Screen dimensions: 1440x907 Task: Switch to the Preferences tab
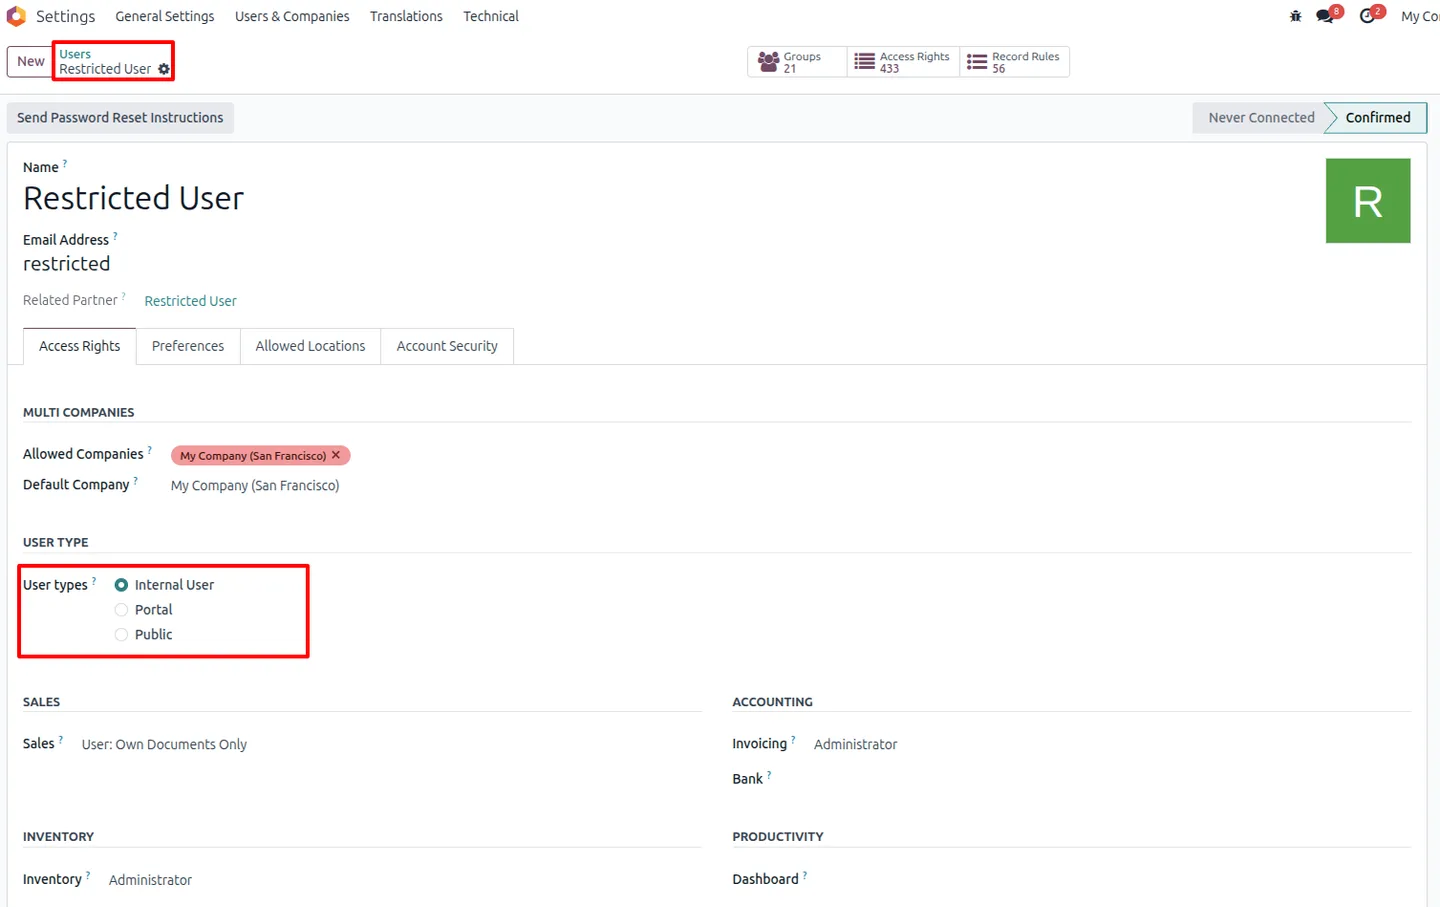[188, 346]
